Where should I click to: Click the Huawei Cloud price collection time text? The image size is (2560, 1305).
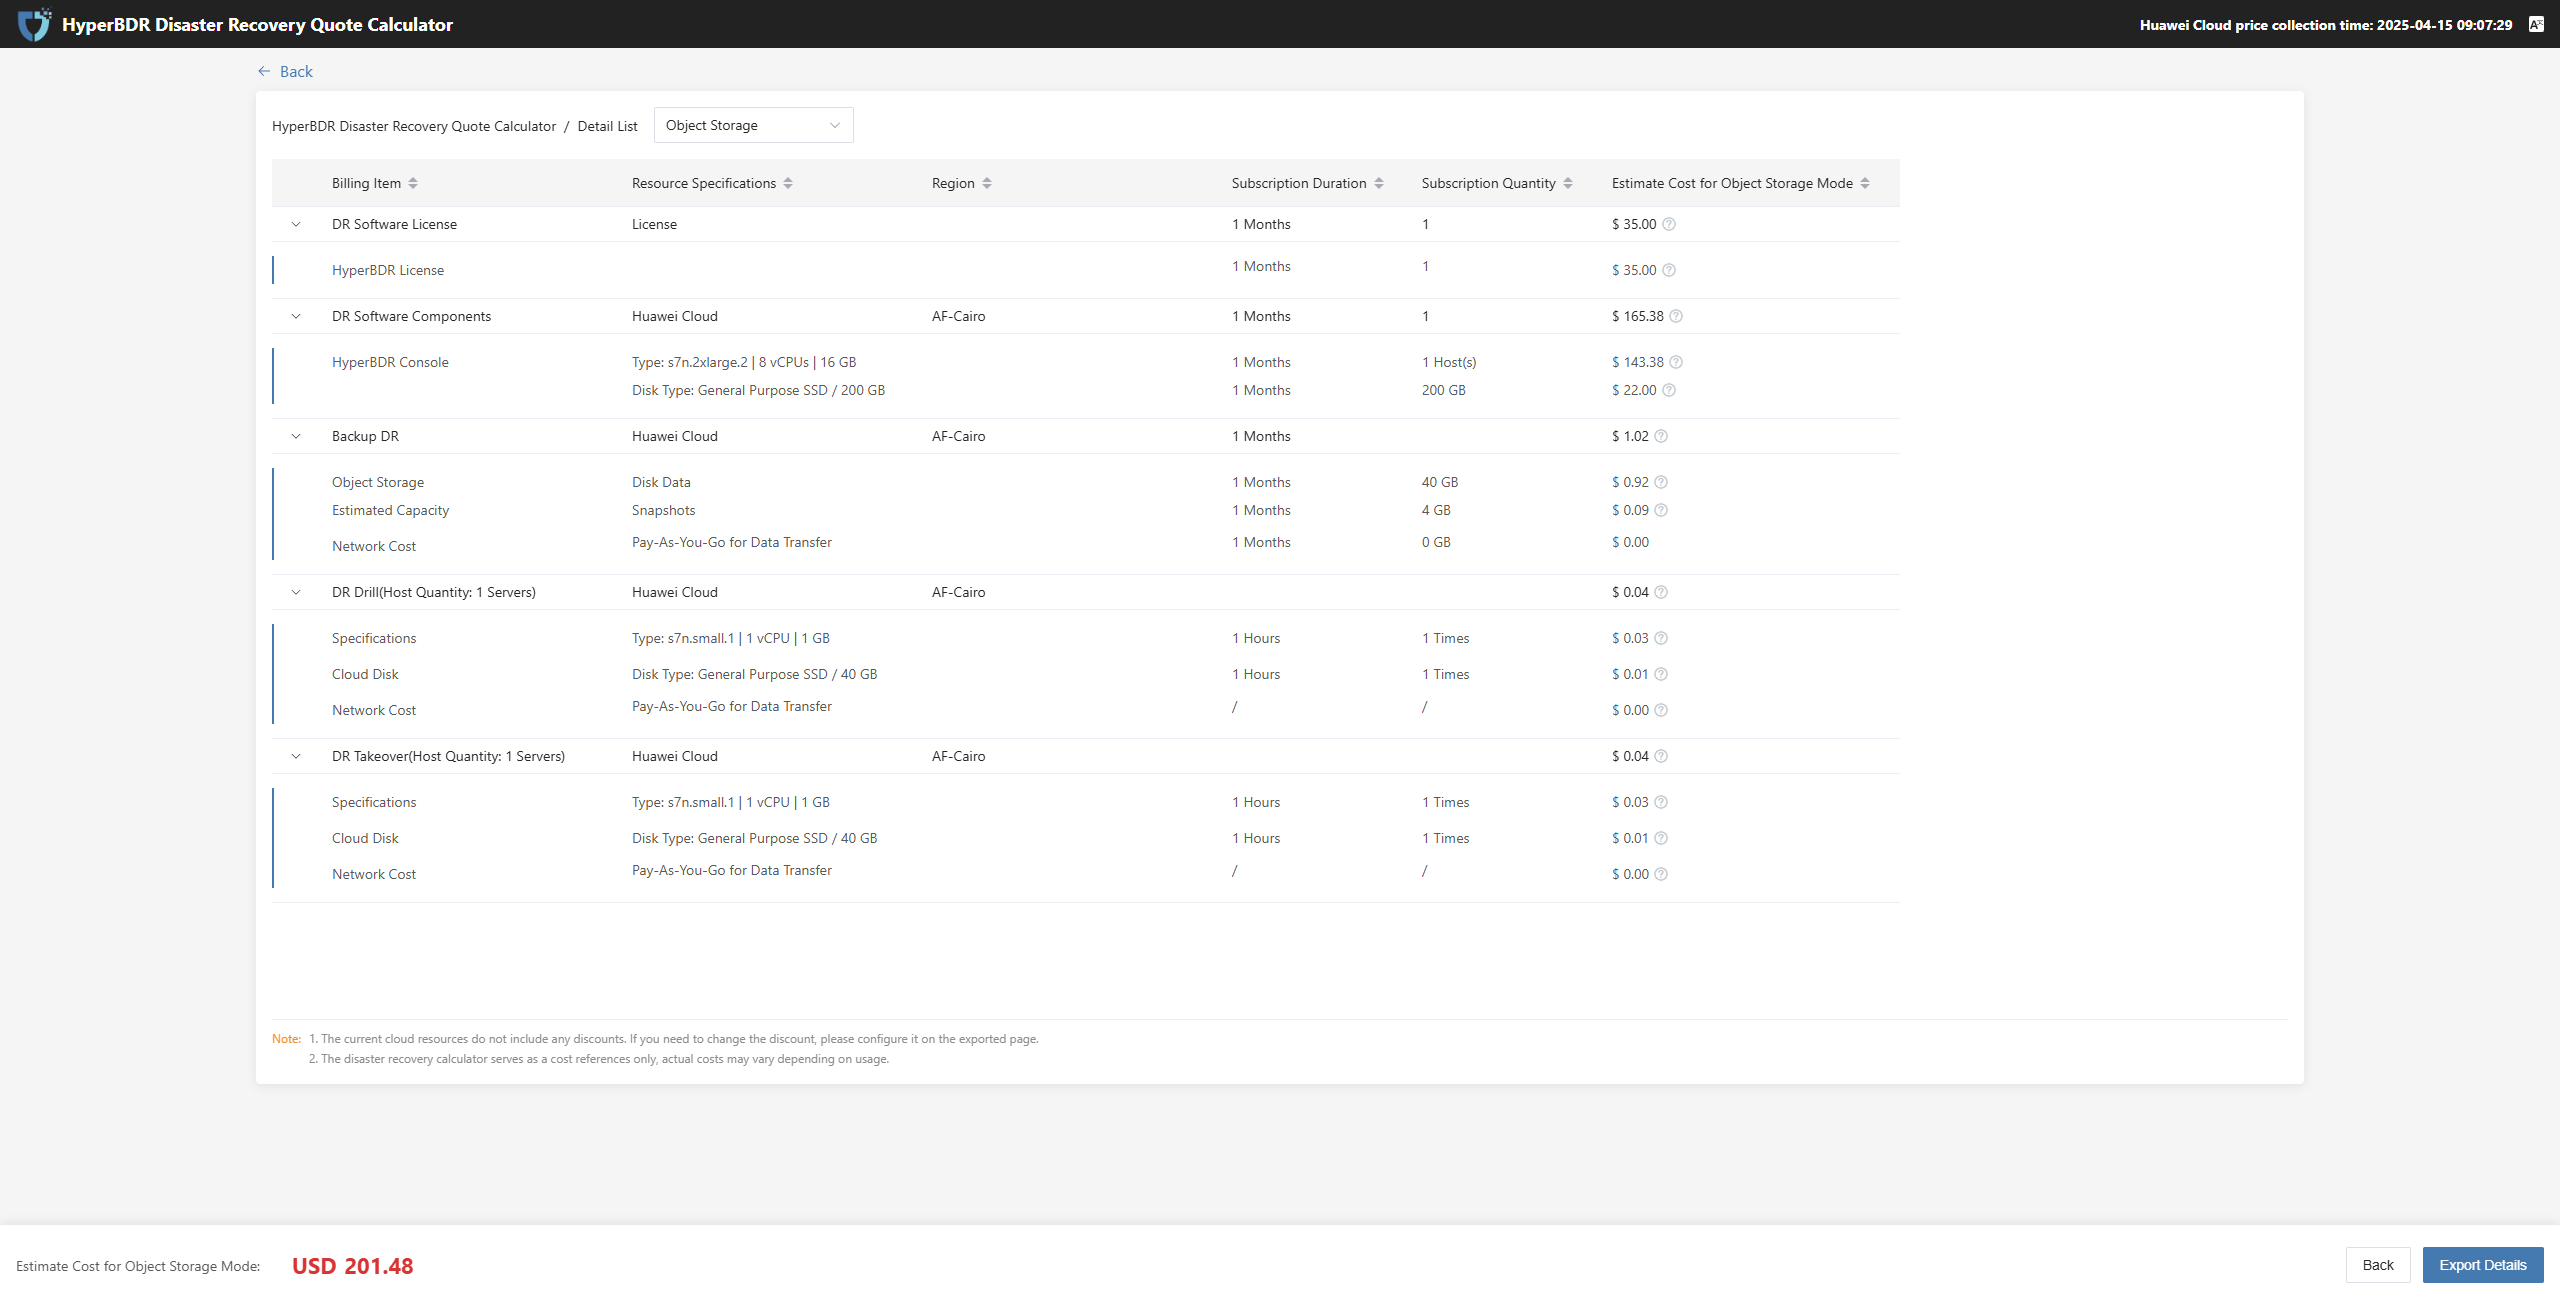(2325, 25)
